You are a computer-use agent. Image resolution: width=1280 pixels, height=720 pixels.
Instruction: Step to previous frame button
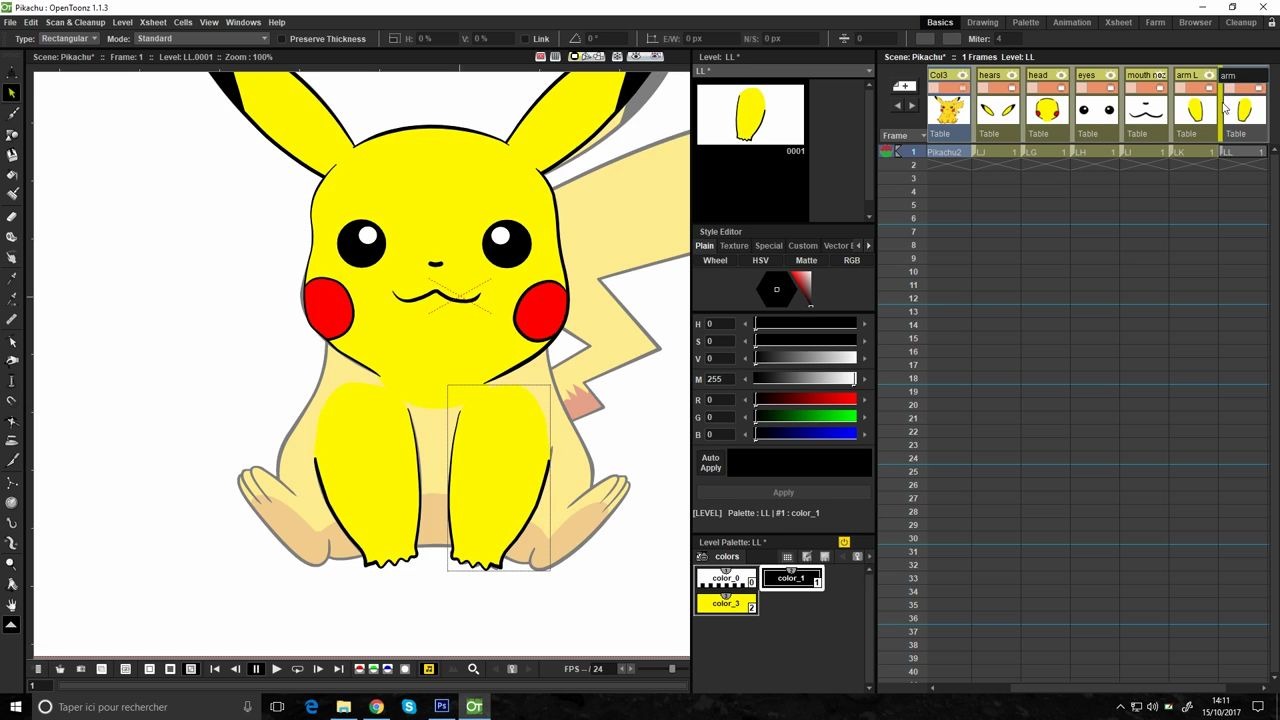click(x=235, y=669)
